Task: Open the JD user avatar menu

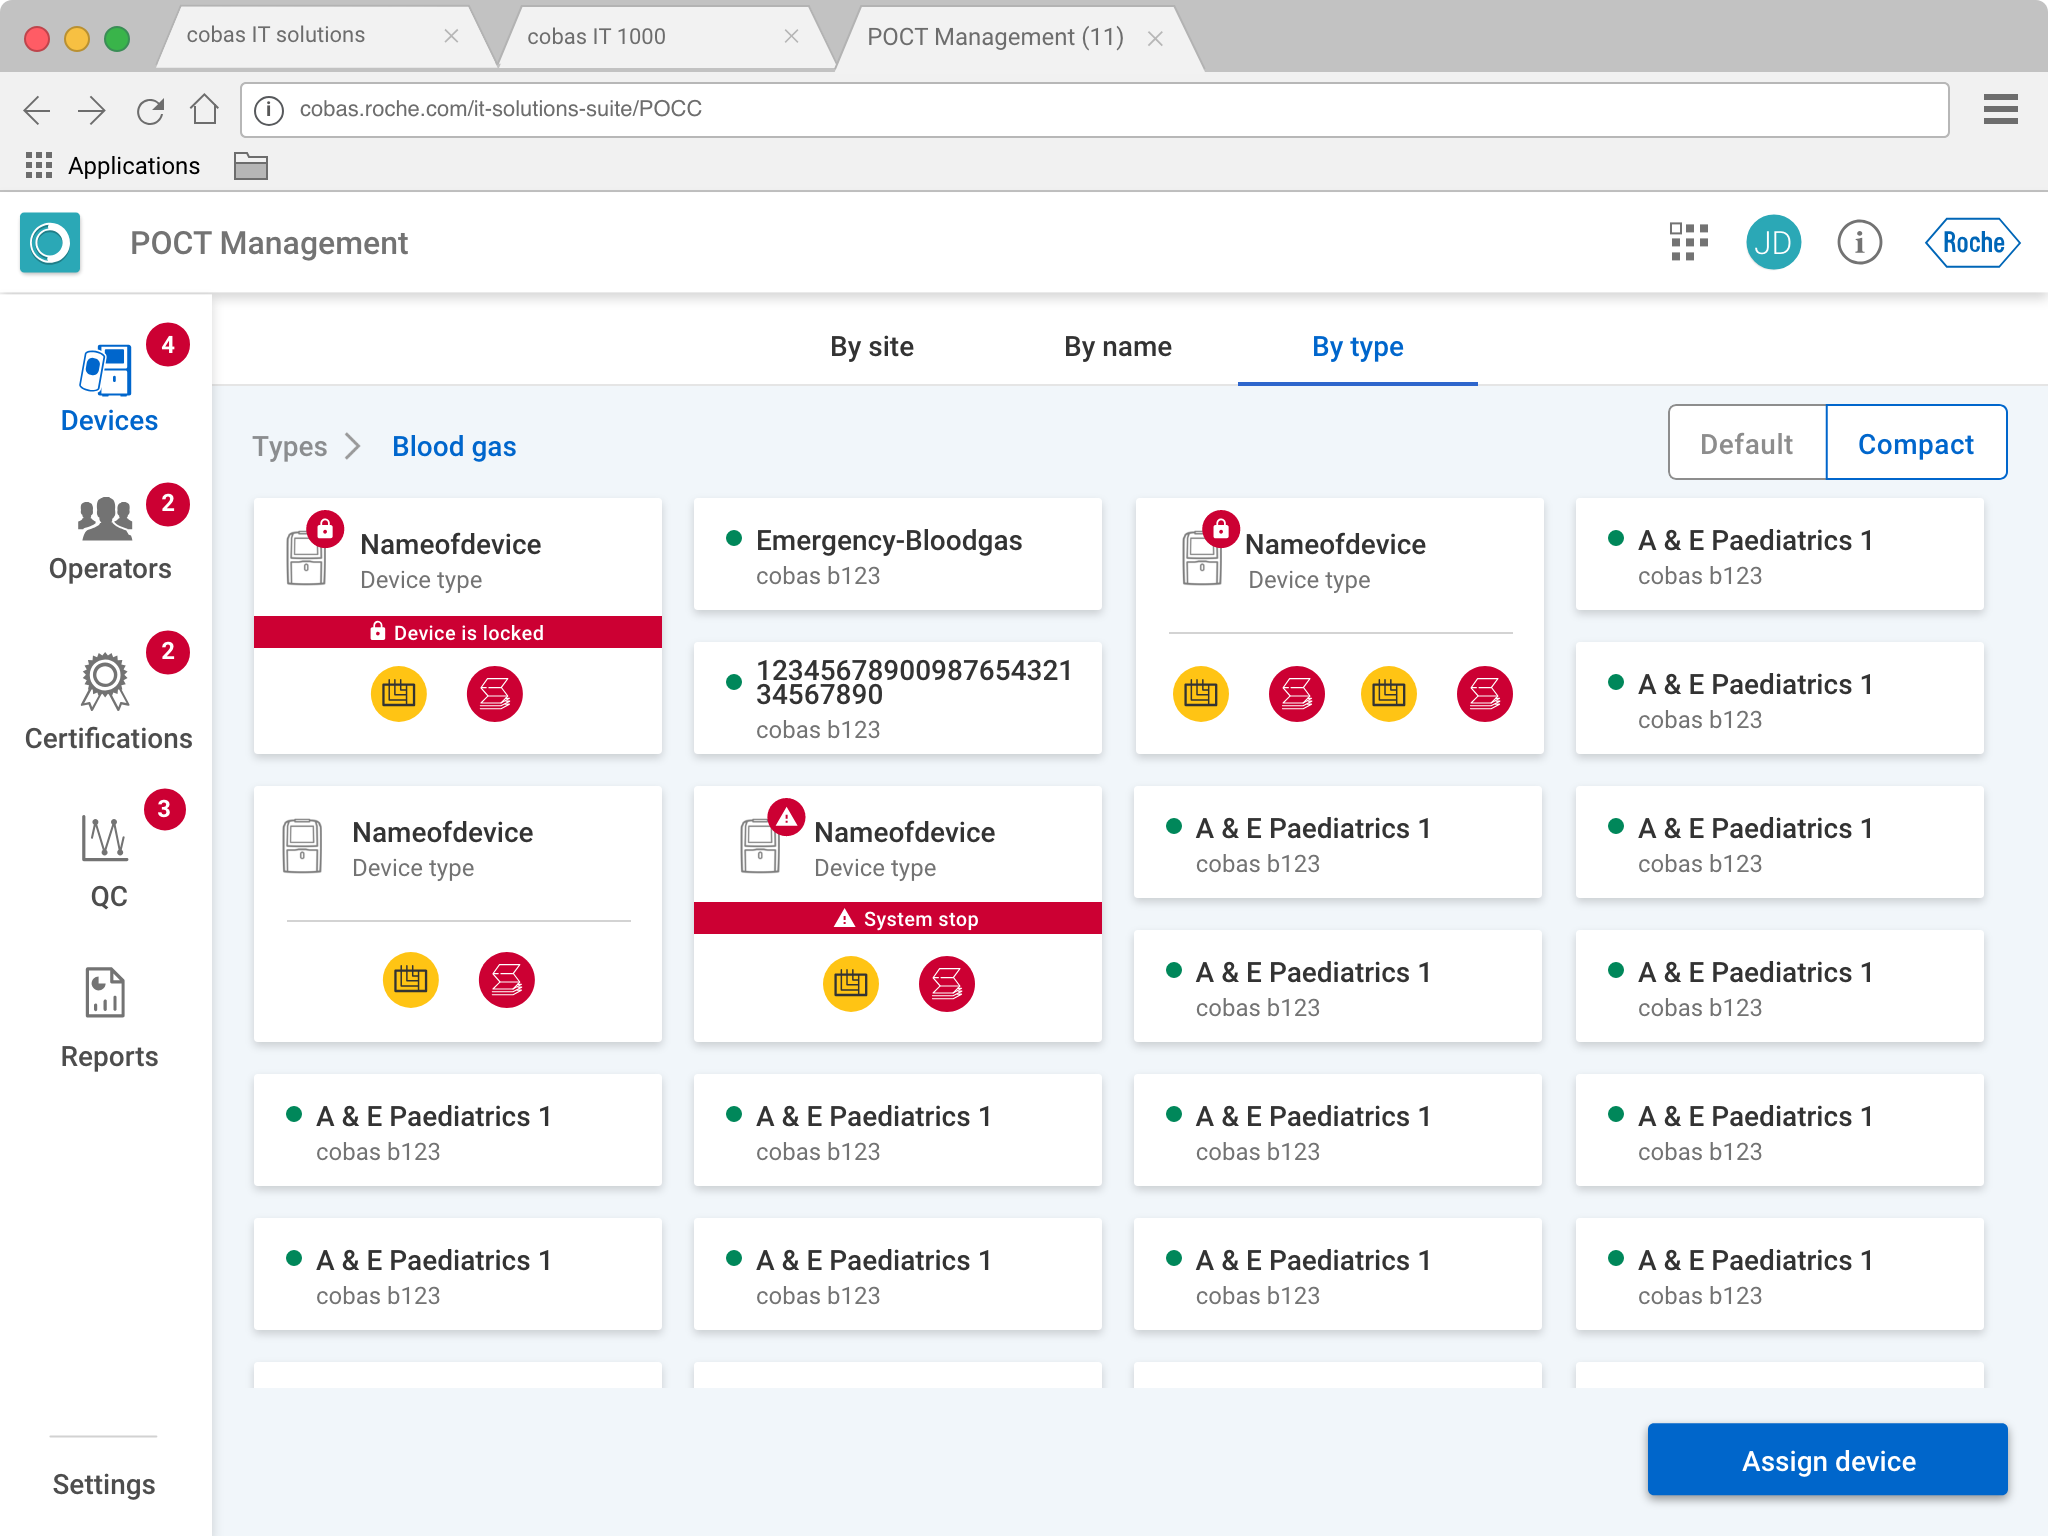Action: pyautogui.click(x=1773, y=243)
